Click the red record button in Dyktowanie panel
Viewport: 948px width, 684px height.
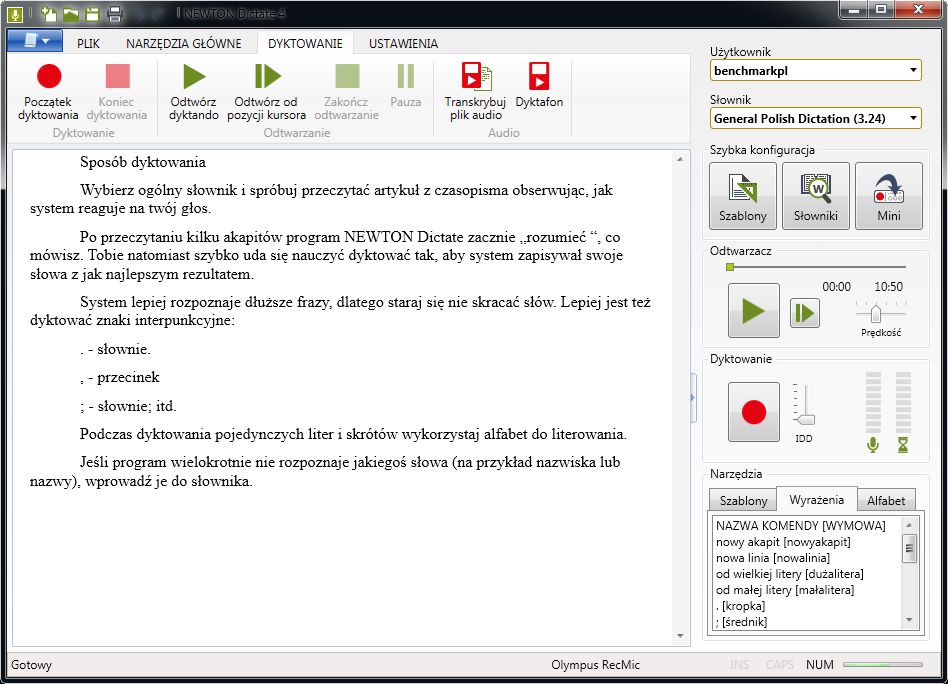(754, 412)
